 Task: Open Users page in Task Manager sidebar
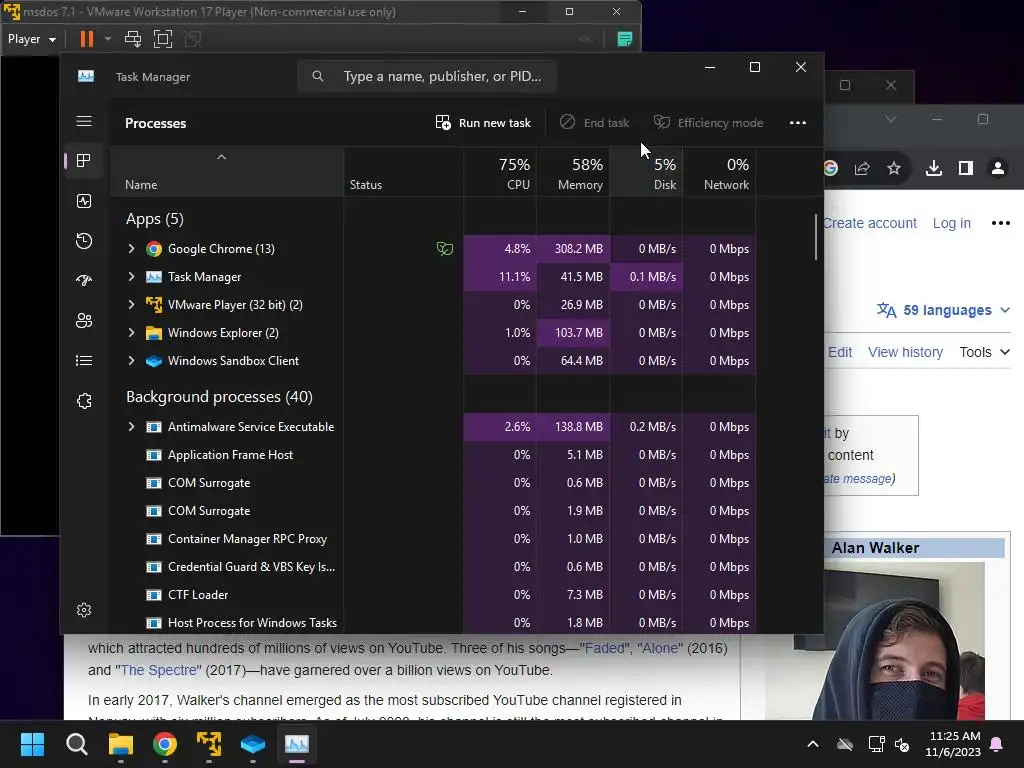[x=84, y=321]
